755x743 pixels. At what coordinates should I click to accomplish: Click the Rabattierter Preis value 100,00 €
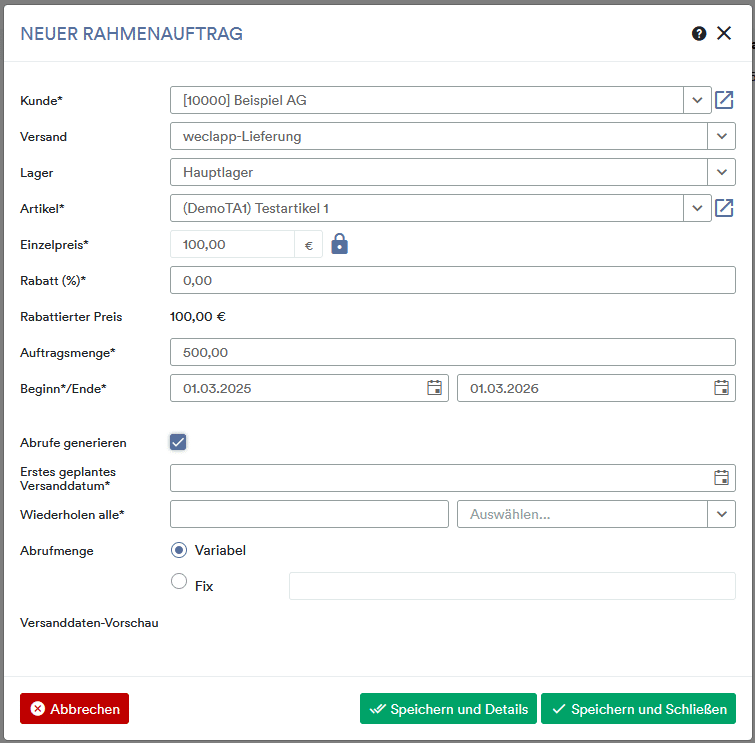point(198,316)
